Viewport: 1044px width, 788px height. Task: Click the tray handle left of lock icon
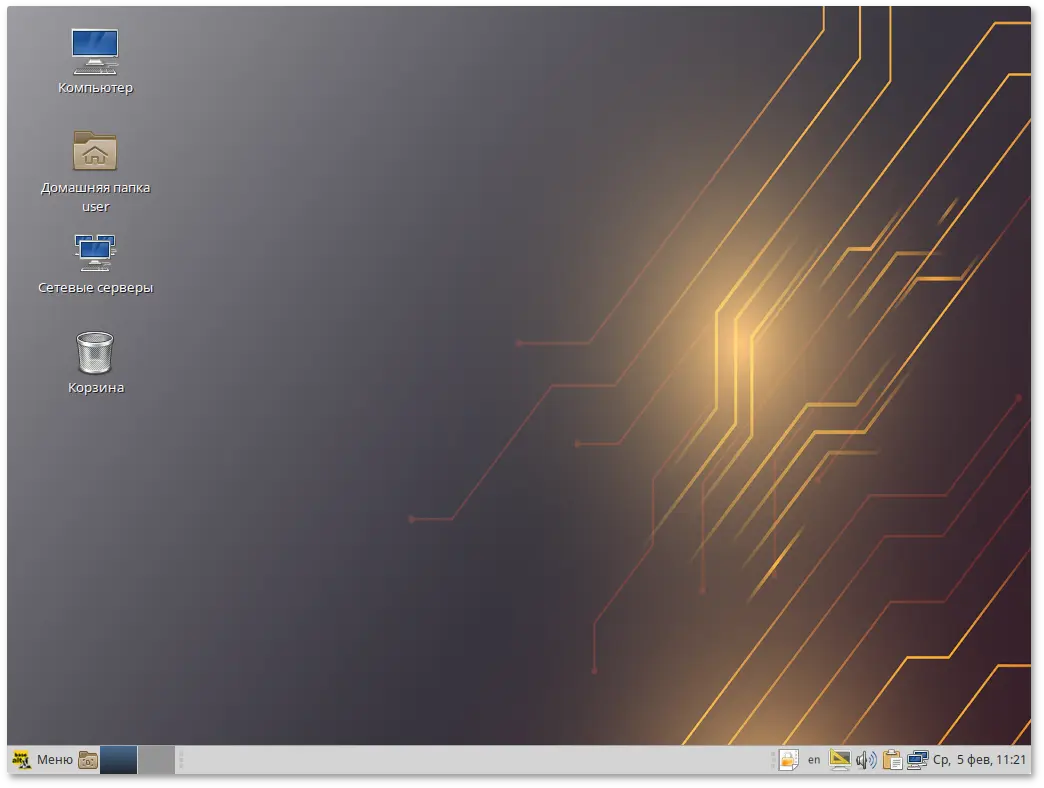[773, 760]
